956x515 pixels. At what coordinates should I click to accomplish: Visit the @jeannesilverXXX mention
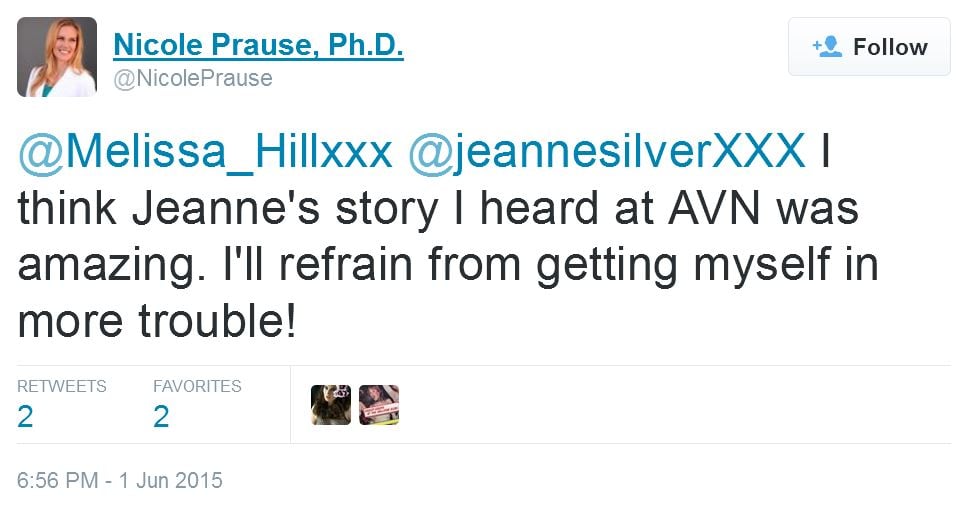tap(607, 152)
